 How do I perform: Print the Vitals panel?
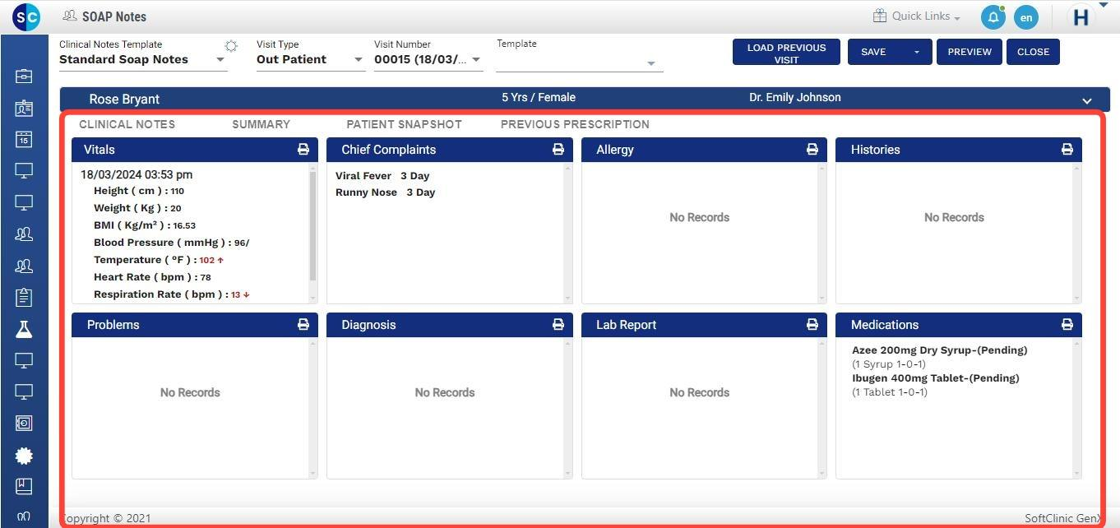[303, 150]
